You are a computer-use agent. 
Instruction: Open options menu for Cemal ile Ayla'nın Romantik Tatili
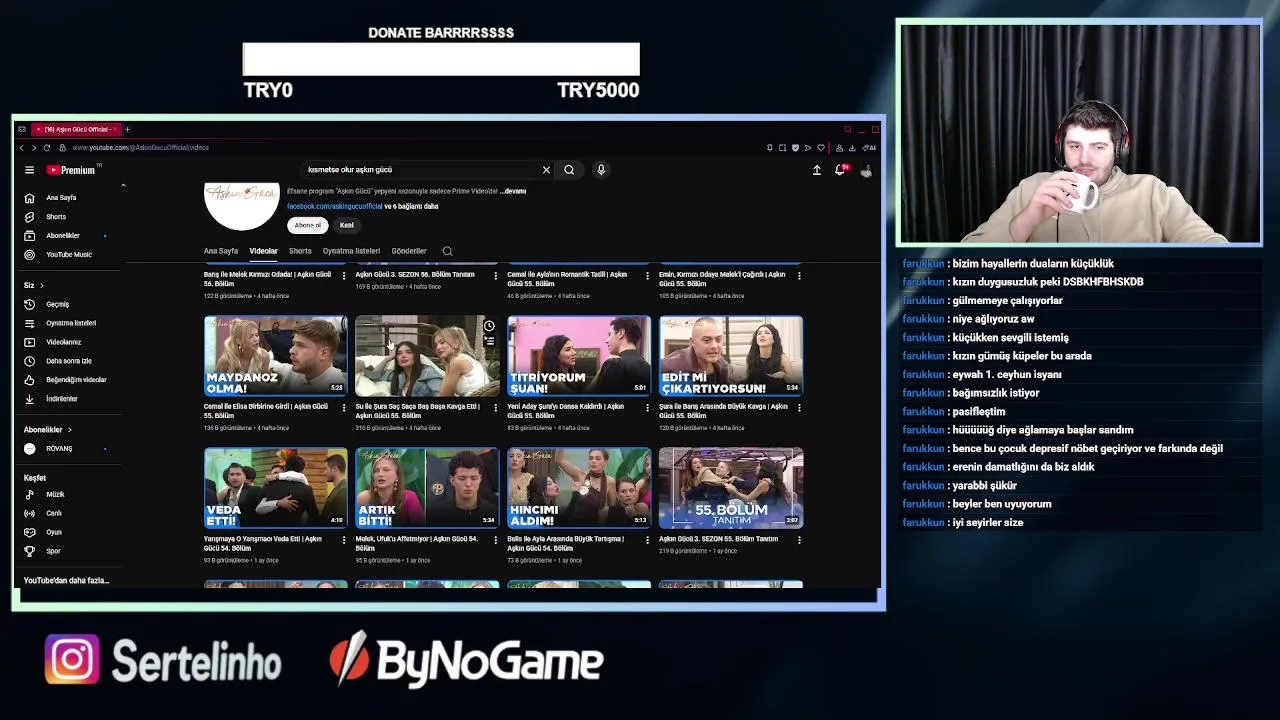[x=647, y=276]
